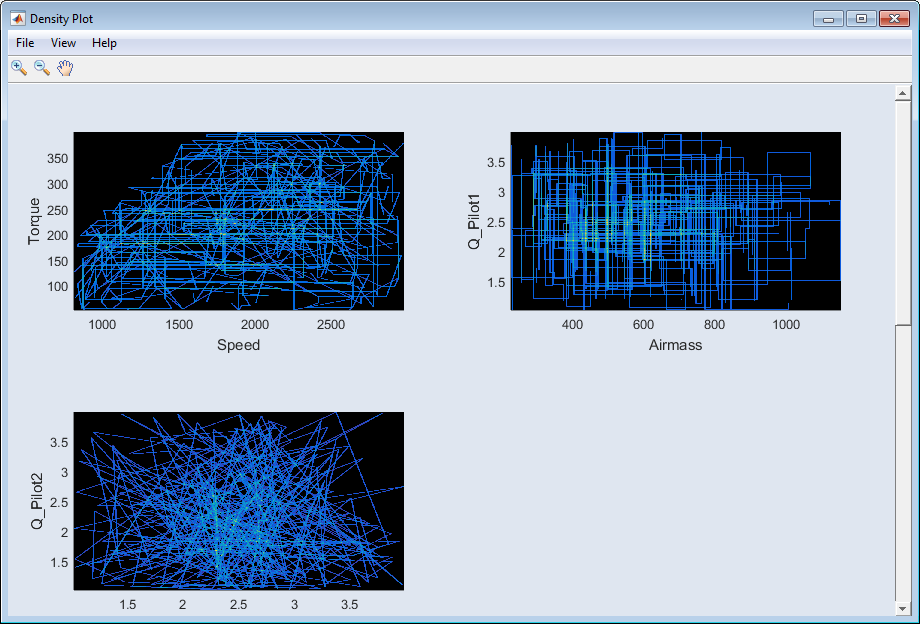Select the Zoom Out magnifier tool
This screenshot has width=920, height=624.
[x=42, y=68]
